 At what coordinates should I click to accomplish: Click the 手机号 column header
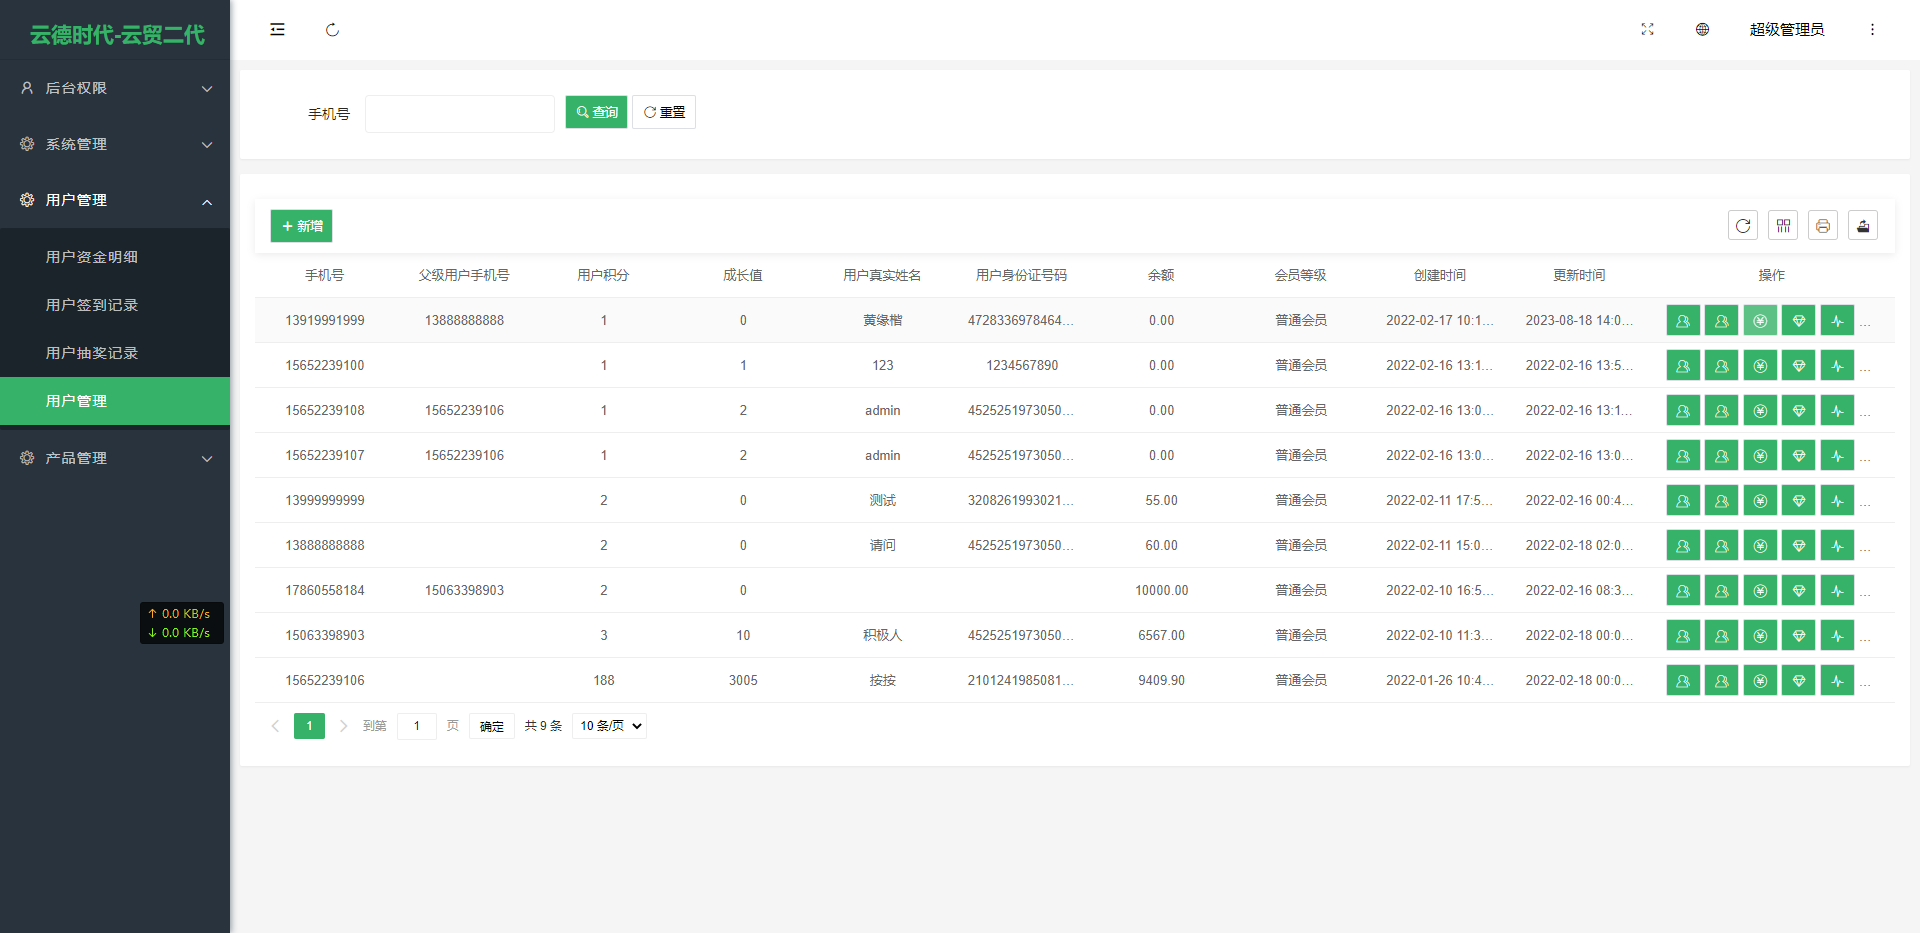pos(325,275)
